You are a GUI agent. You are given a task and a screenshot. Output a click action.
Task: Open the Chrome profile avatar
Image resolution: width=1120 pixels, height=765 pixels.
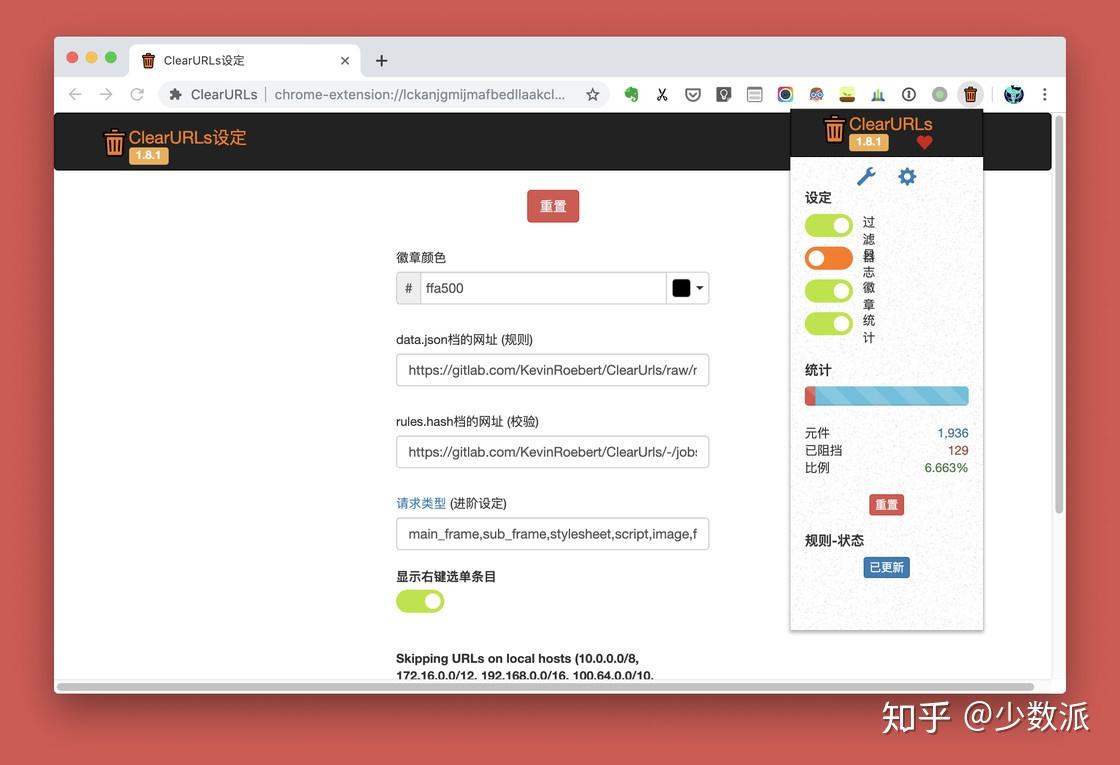click(1014, 94)
